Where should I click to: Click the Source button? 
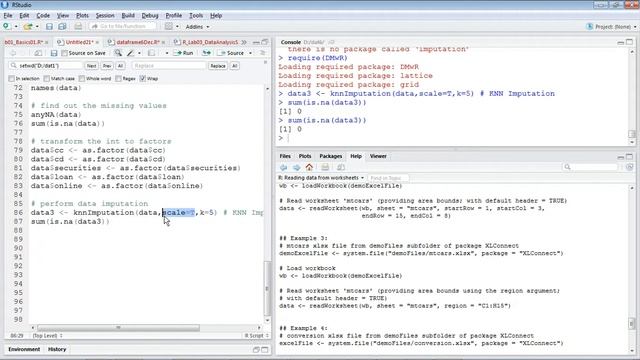pos(231,53)
